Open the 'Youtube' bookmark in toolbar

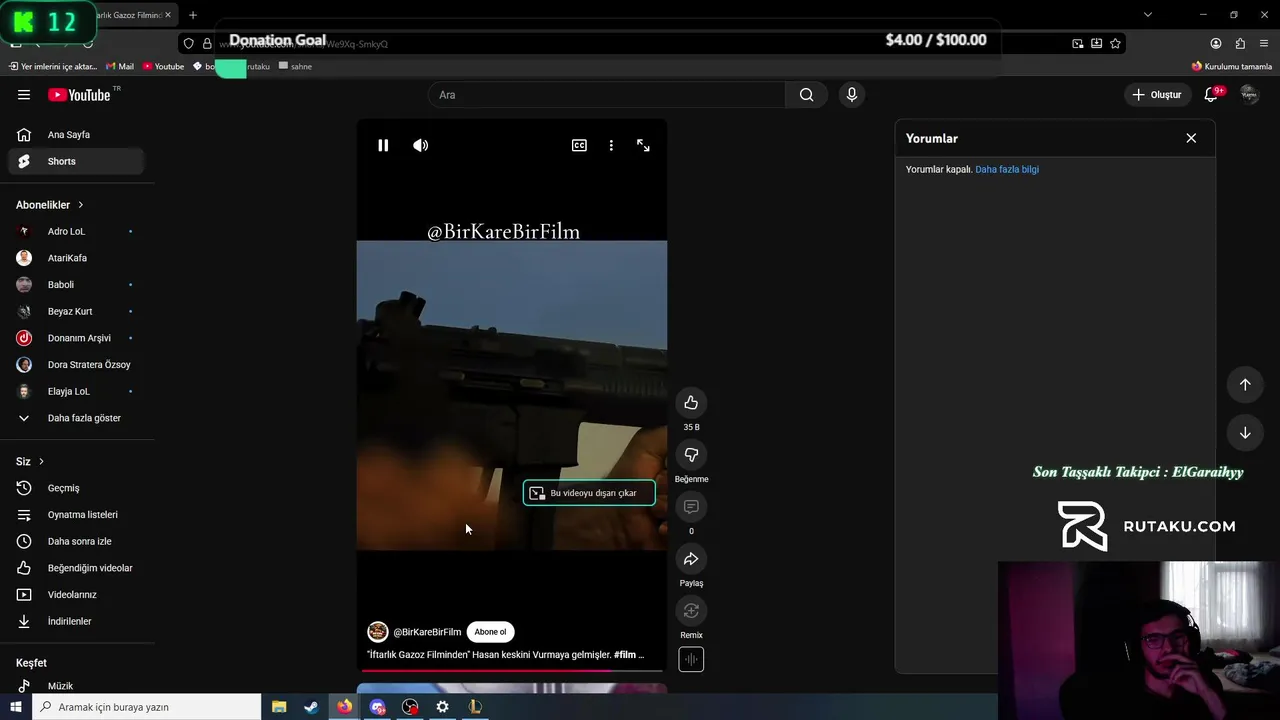[x=163, y=66]
